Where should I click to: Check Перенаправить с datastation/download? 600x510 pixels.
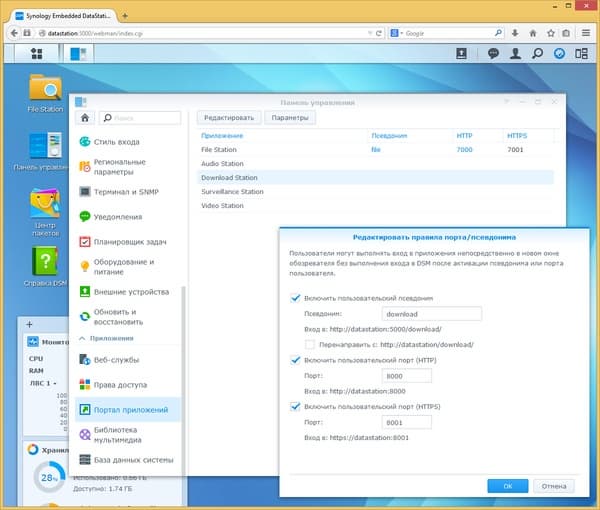(310, 344)
